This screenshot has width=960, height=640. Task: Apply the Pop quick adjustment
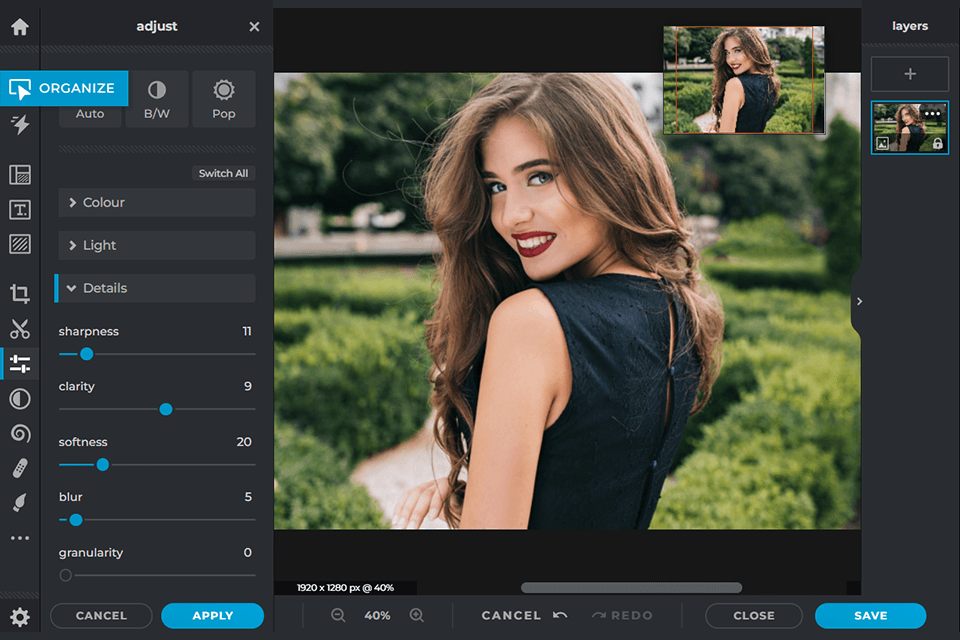pyautogui.click(x=223, y=99)
